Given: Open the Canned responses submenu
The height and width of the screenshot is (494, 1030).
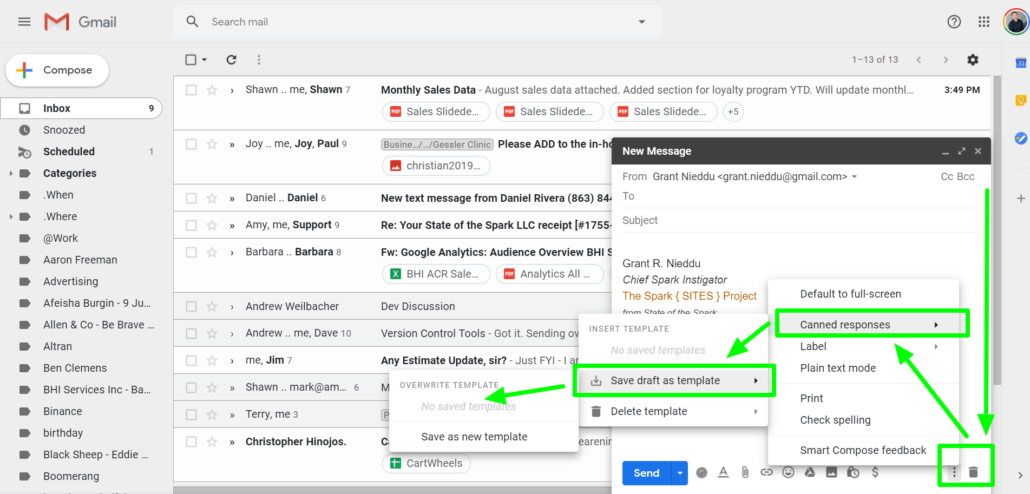Looking at the screenshot, I should [x=864, y=325].
